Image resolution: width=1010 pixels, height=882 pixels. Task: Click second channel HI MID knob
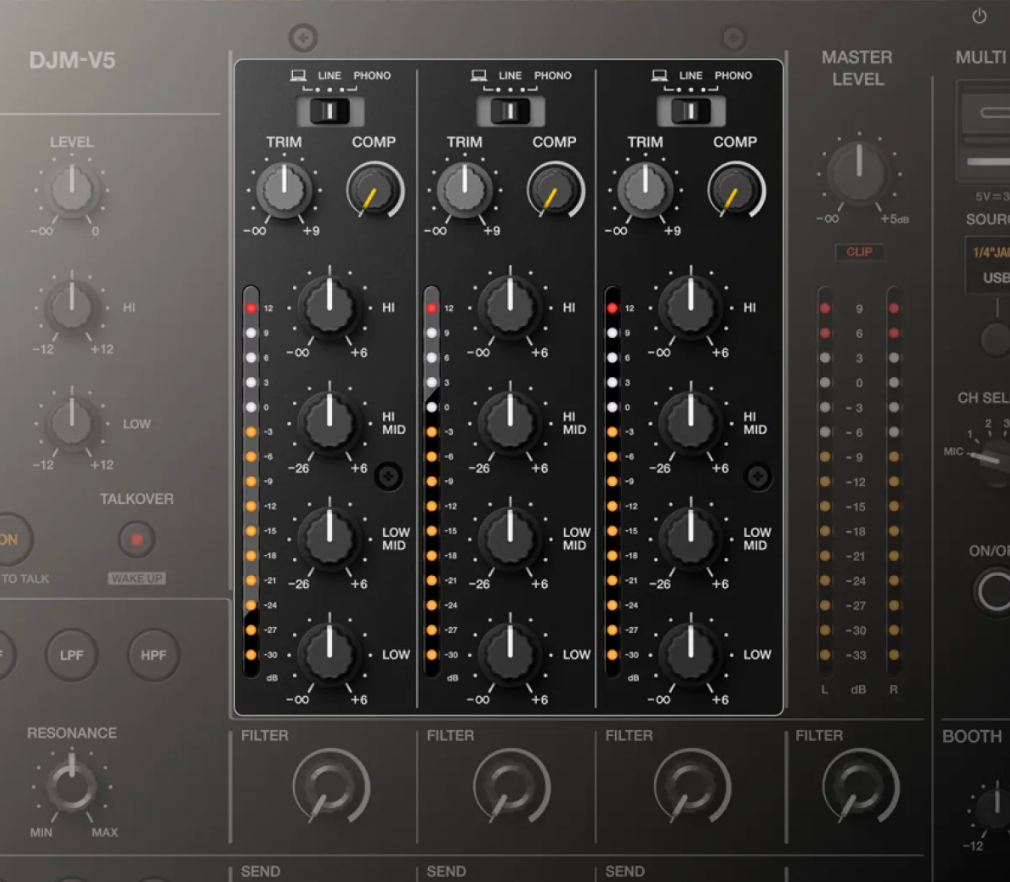[510, 423]
